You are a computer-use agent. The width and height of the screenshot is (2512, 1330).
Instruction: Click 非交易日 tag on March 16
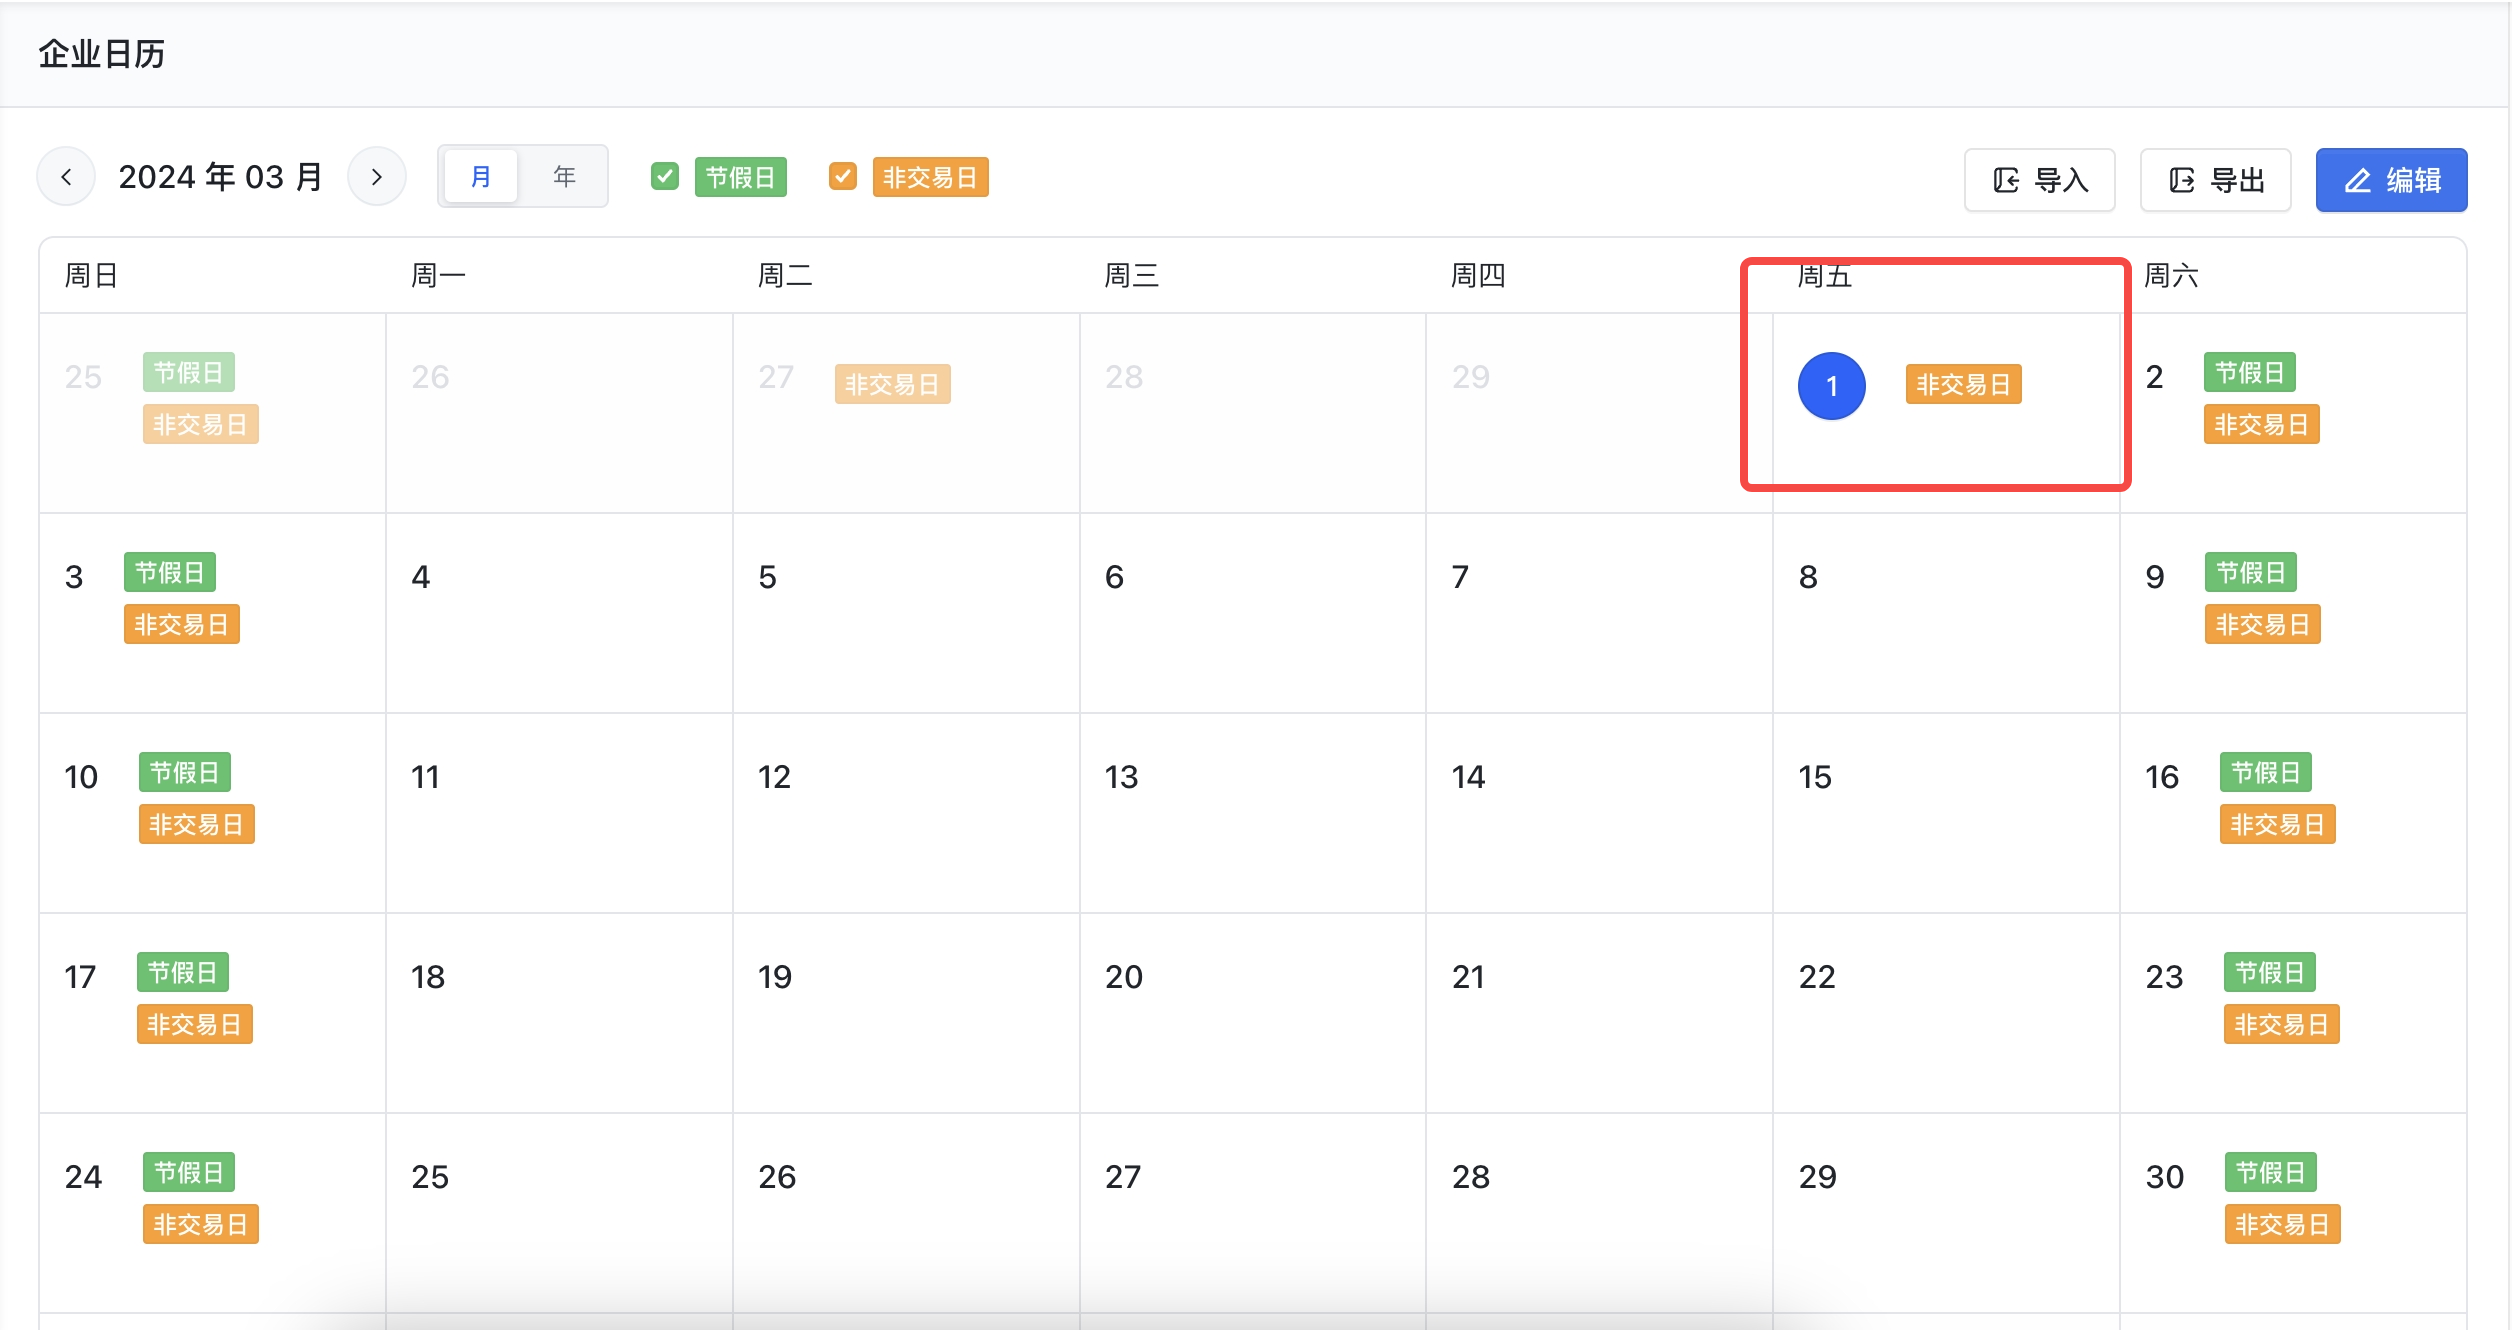coord(2278,825)
